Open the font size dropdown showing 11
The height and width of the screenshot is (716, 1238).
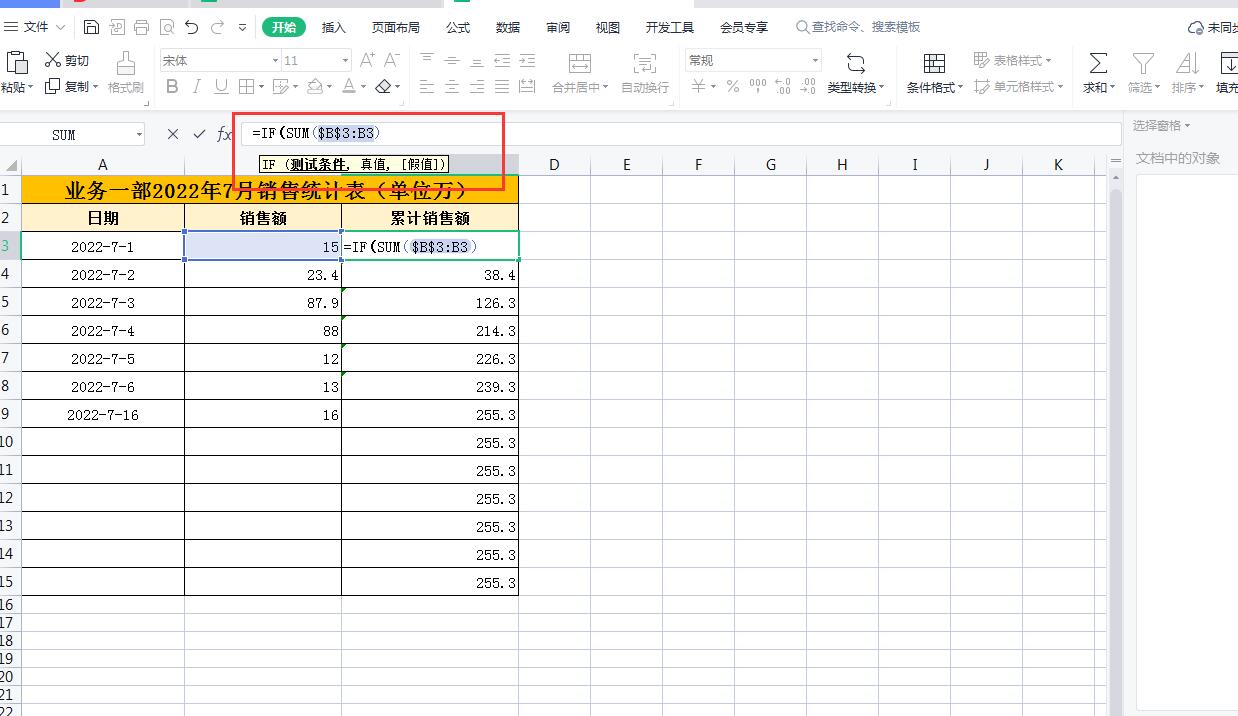(345, 61)
